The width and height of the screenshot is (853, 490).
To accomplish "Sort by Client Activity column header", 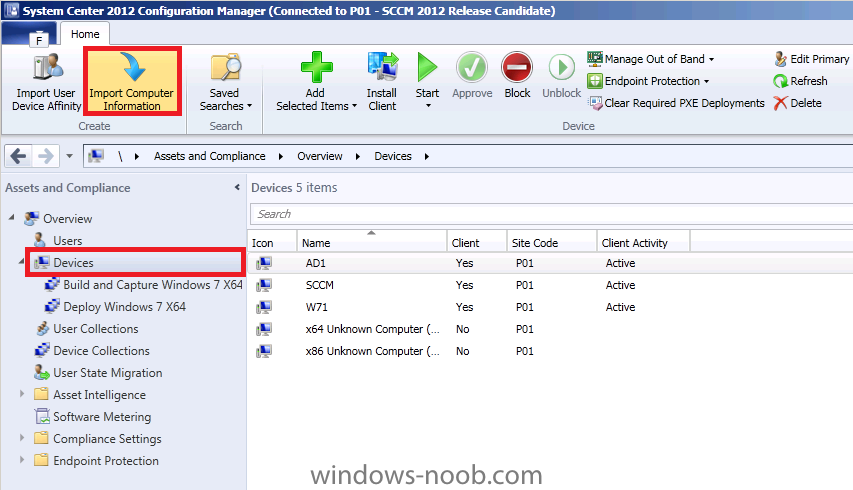I will coord(643,242).
